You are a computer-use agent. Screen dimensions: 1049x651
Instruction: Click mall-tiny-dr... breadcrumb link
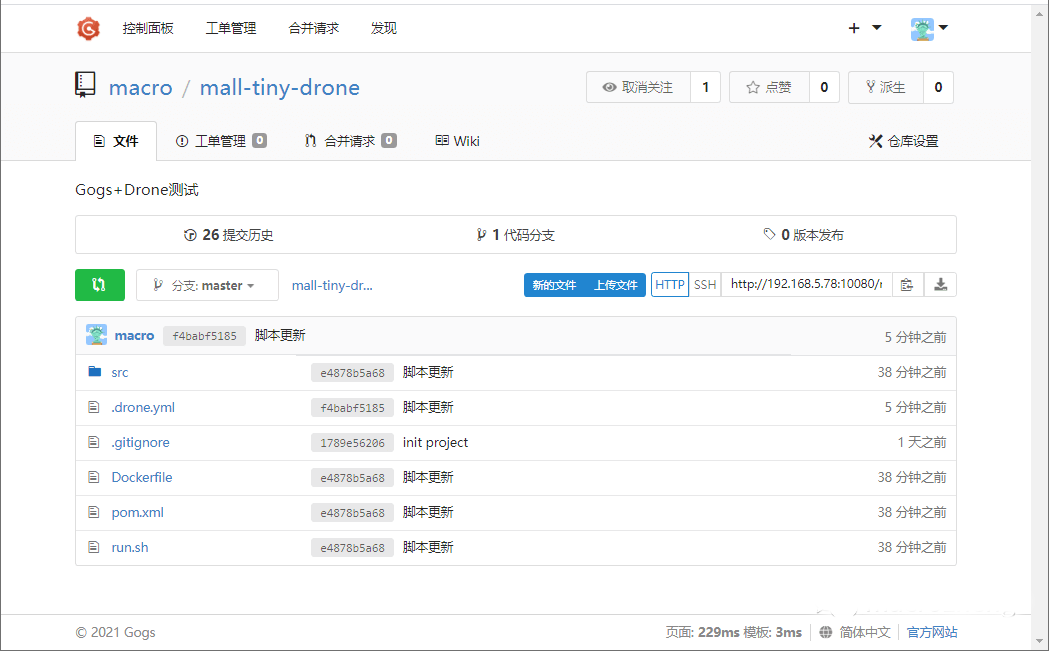click(x=332, y=286)
